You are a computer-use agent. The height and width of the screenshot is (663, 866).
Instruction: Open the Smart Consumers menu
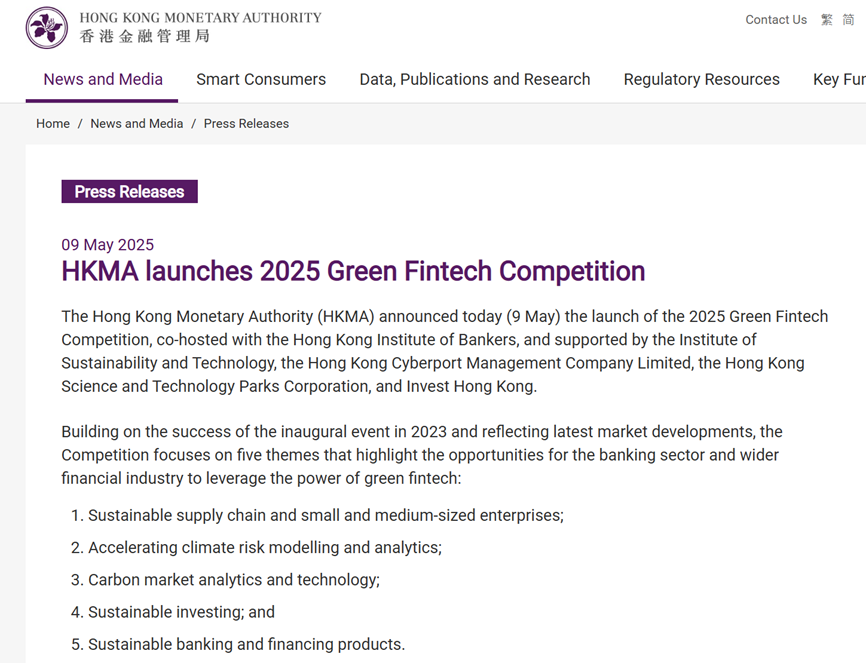pos(261,79)
